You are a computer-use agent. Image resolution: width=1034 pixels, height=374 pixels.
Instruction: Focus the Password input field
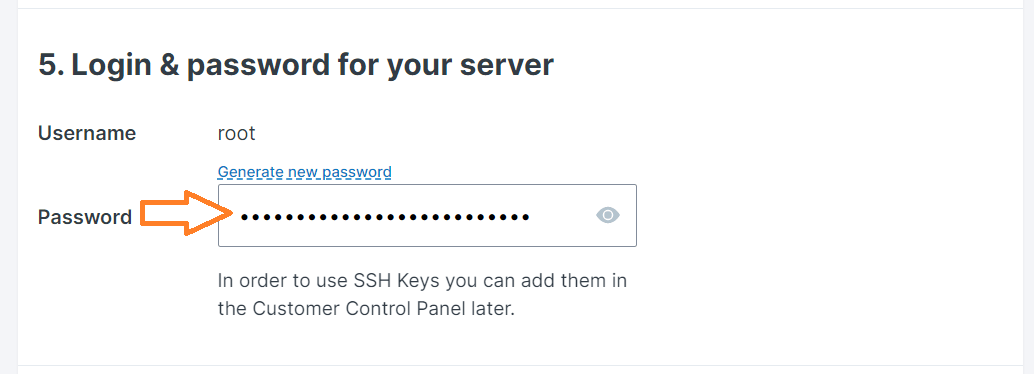coord(427,216)
